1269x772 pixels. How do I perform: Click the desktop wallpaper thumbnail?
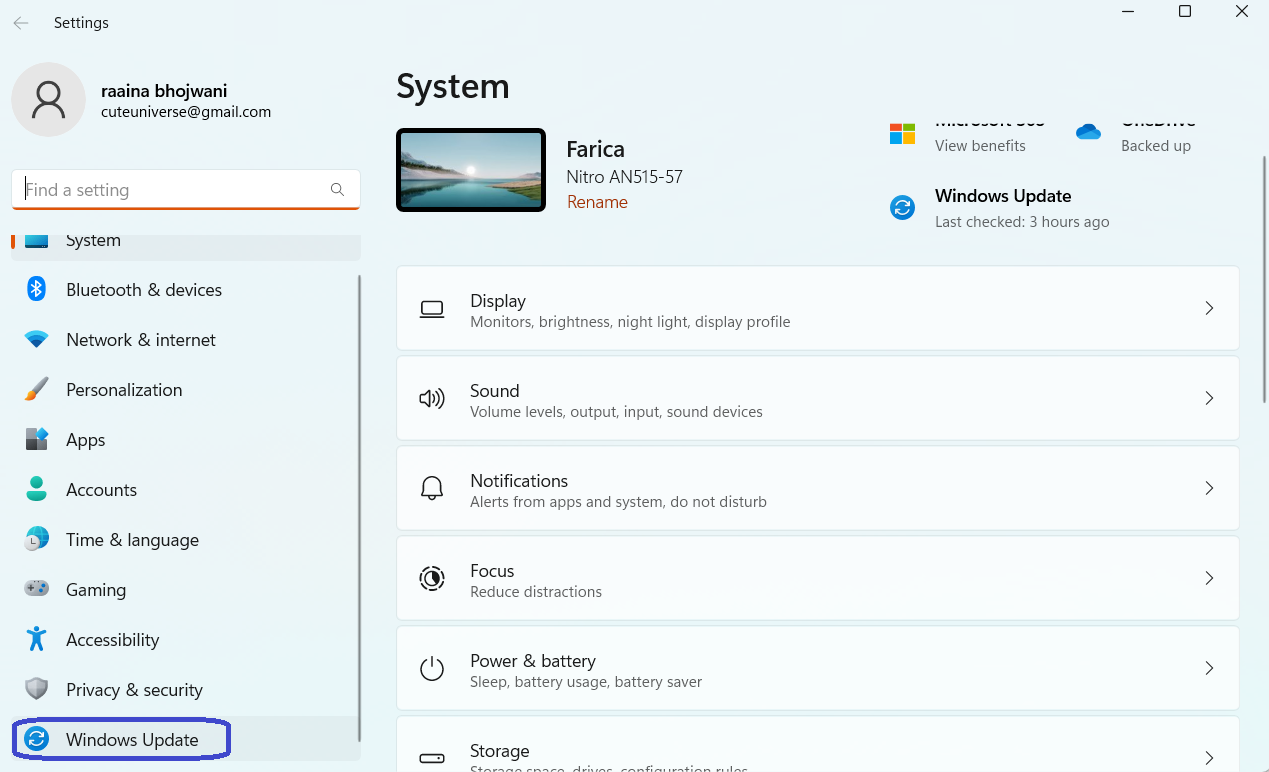pyautogui.click(x=471, y=170)
